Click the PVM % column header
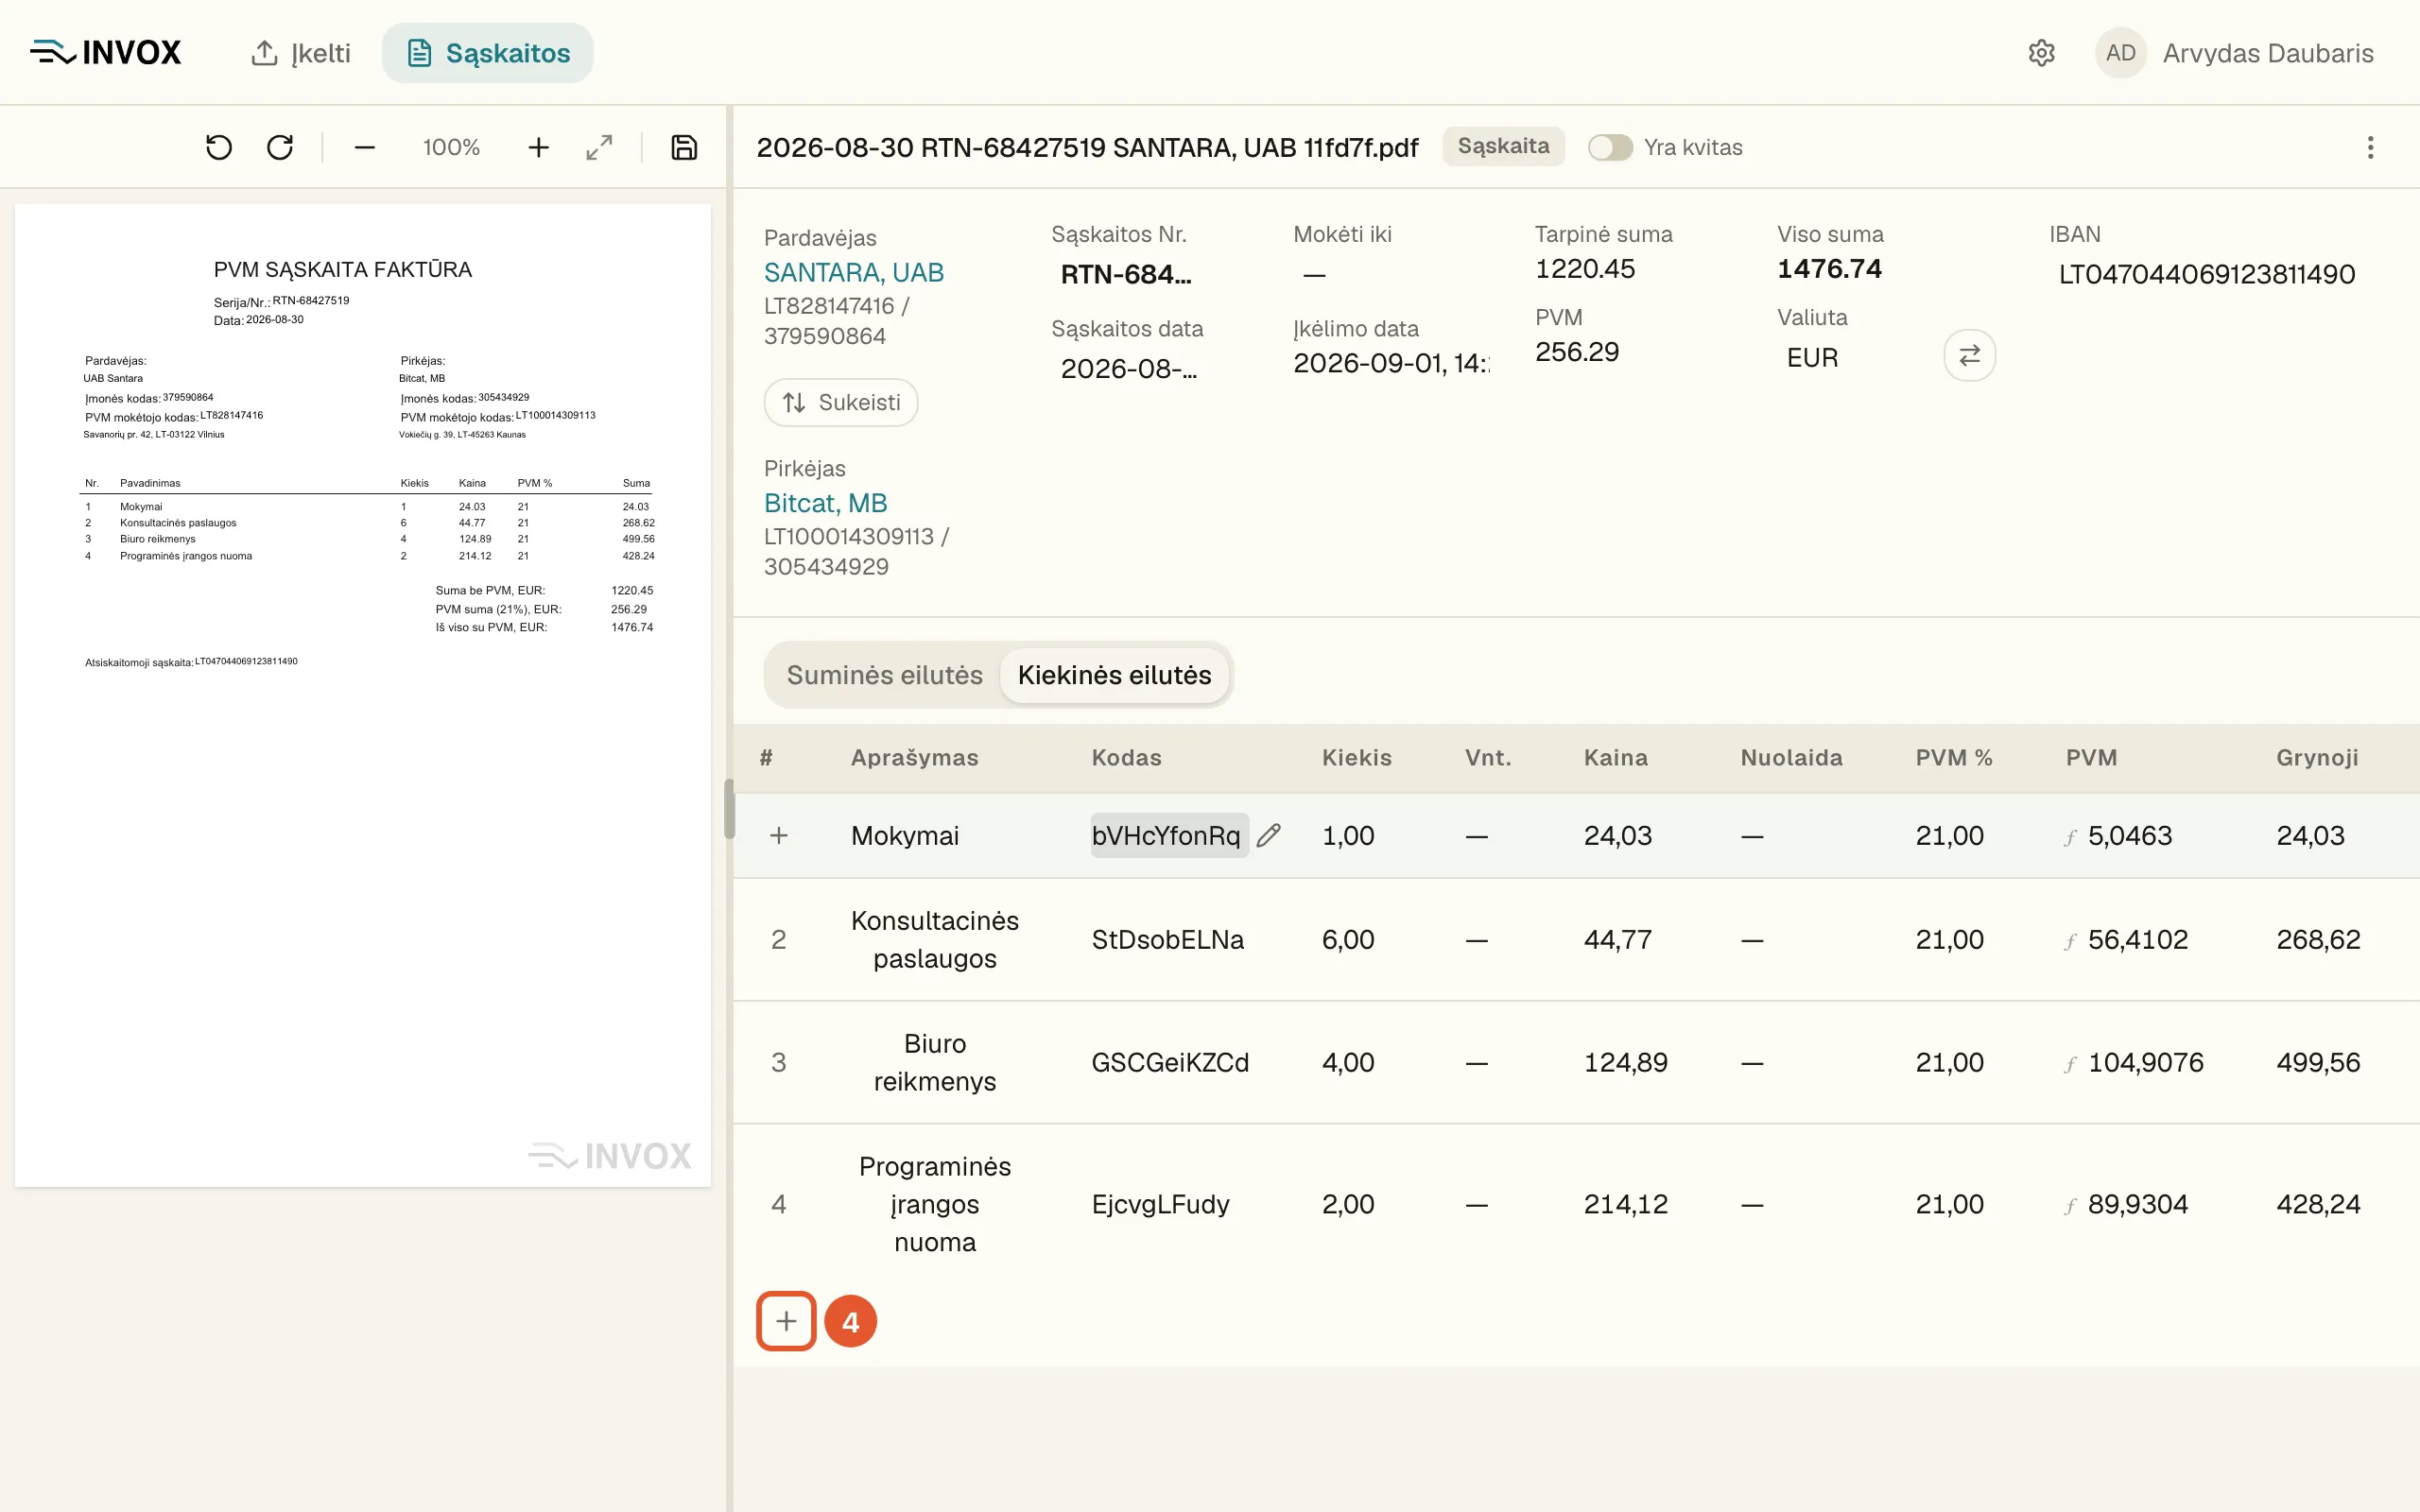The image size is (2420, 1512). point(1953,758)
